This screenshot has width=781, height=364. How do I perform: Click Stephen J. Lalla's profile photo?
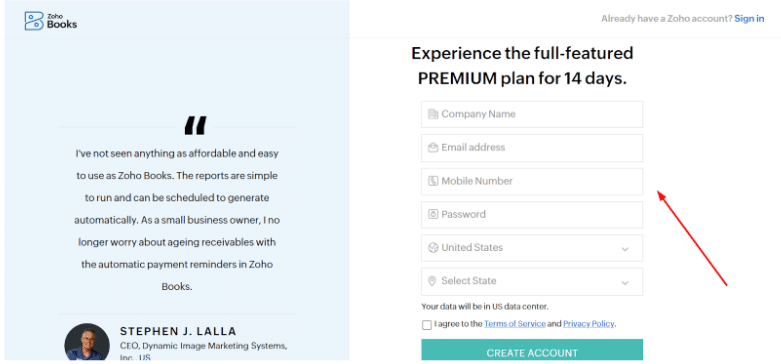pyautogui.click(x=87, y=342)
